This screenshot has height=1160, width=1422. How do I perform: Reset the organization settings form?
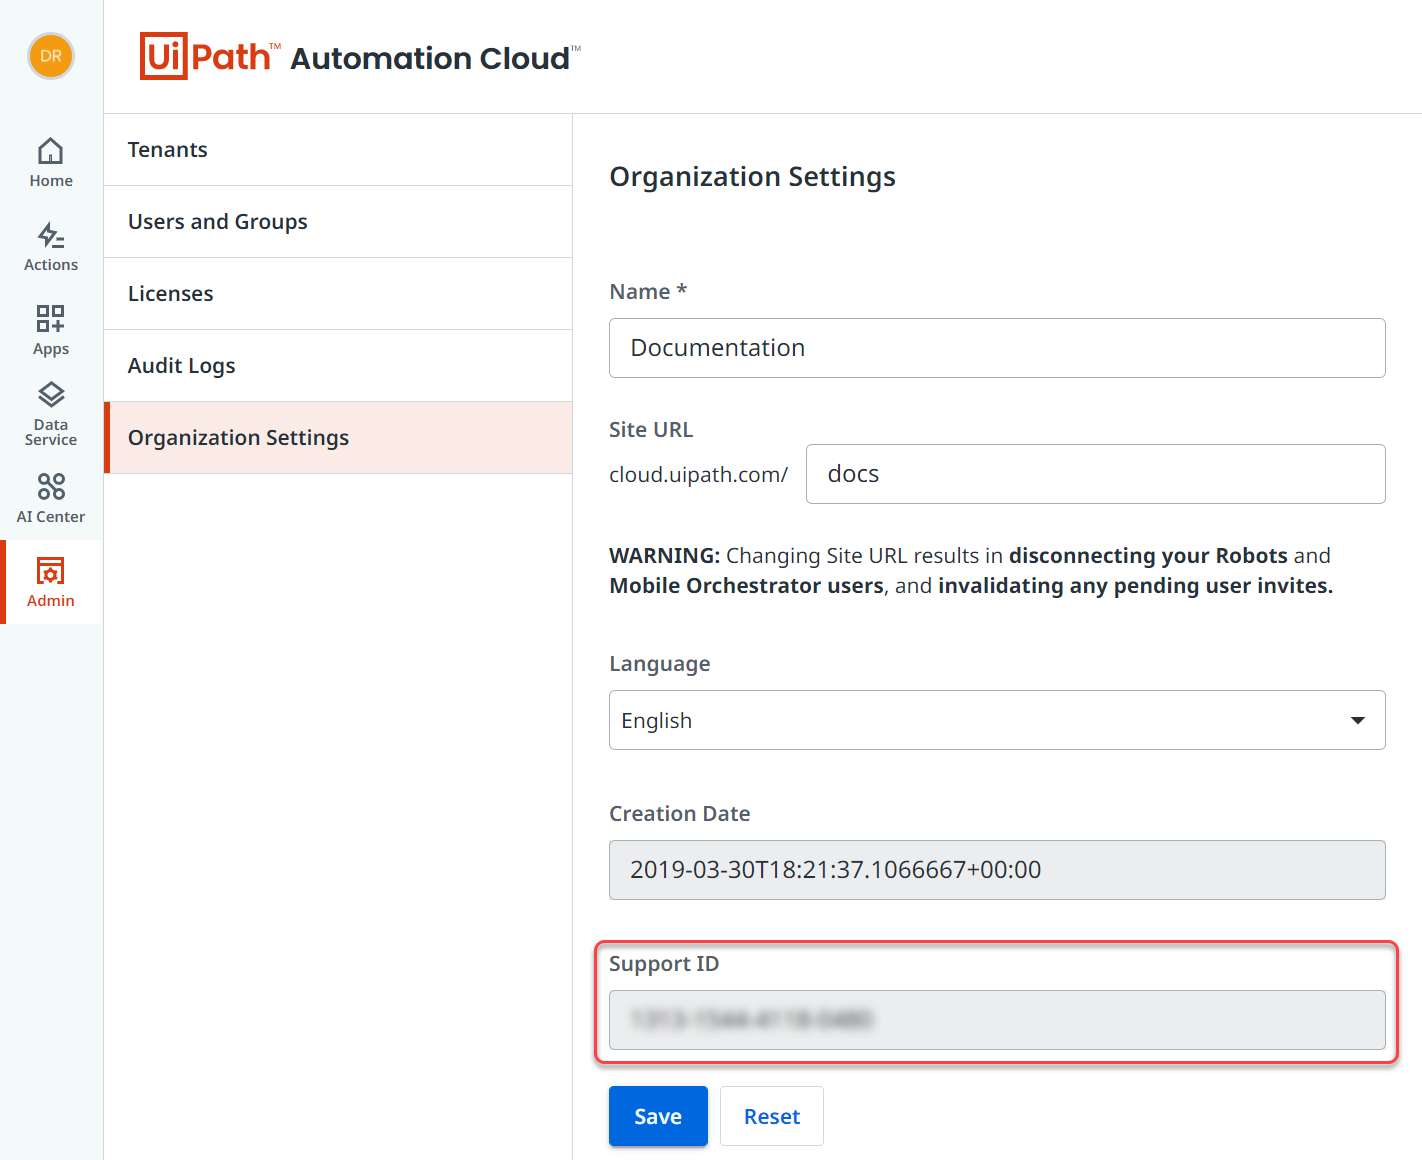[x=772, y=1116]
